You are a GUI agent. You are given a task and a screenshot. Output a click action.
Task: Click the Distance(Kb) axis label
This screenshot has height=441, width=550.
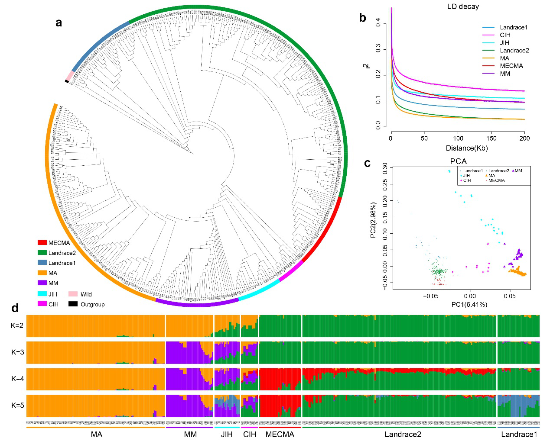[x=467, y=148]
